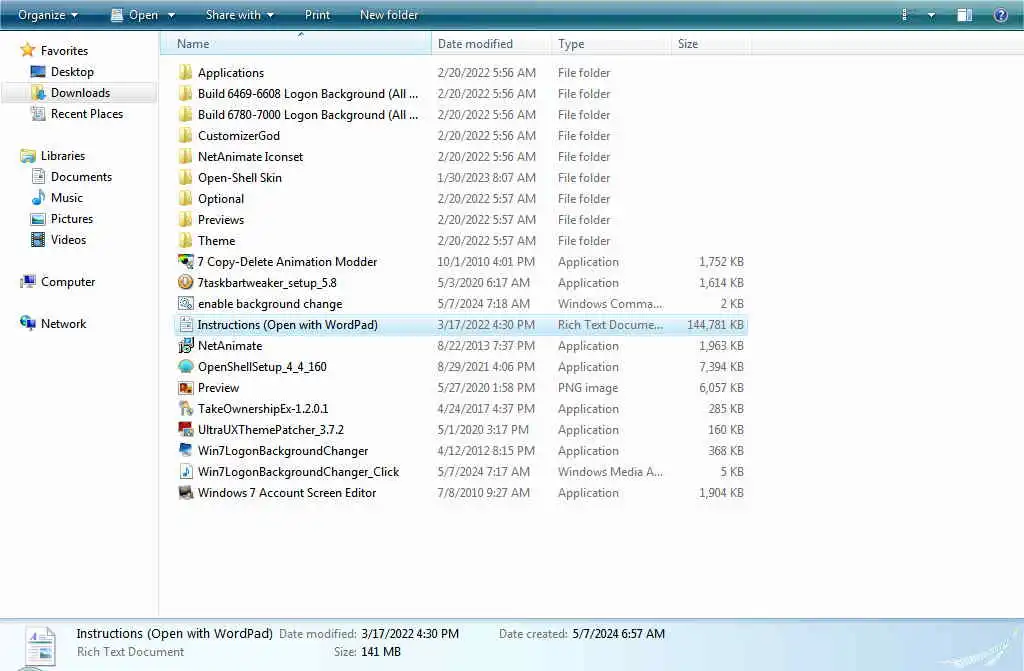Image resolution: width=1024 pixels, height=671 pixels.
Task: Sort by Date modified column header
Action: pyautogui.click(x=491, y=44)
